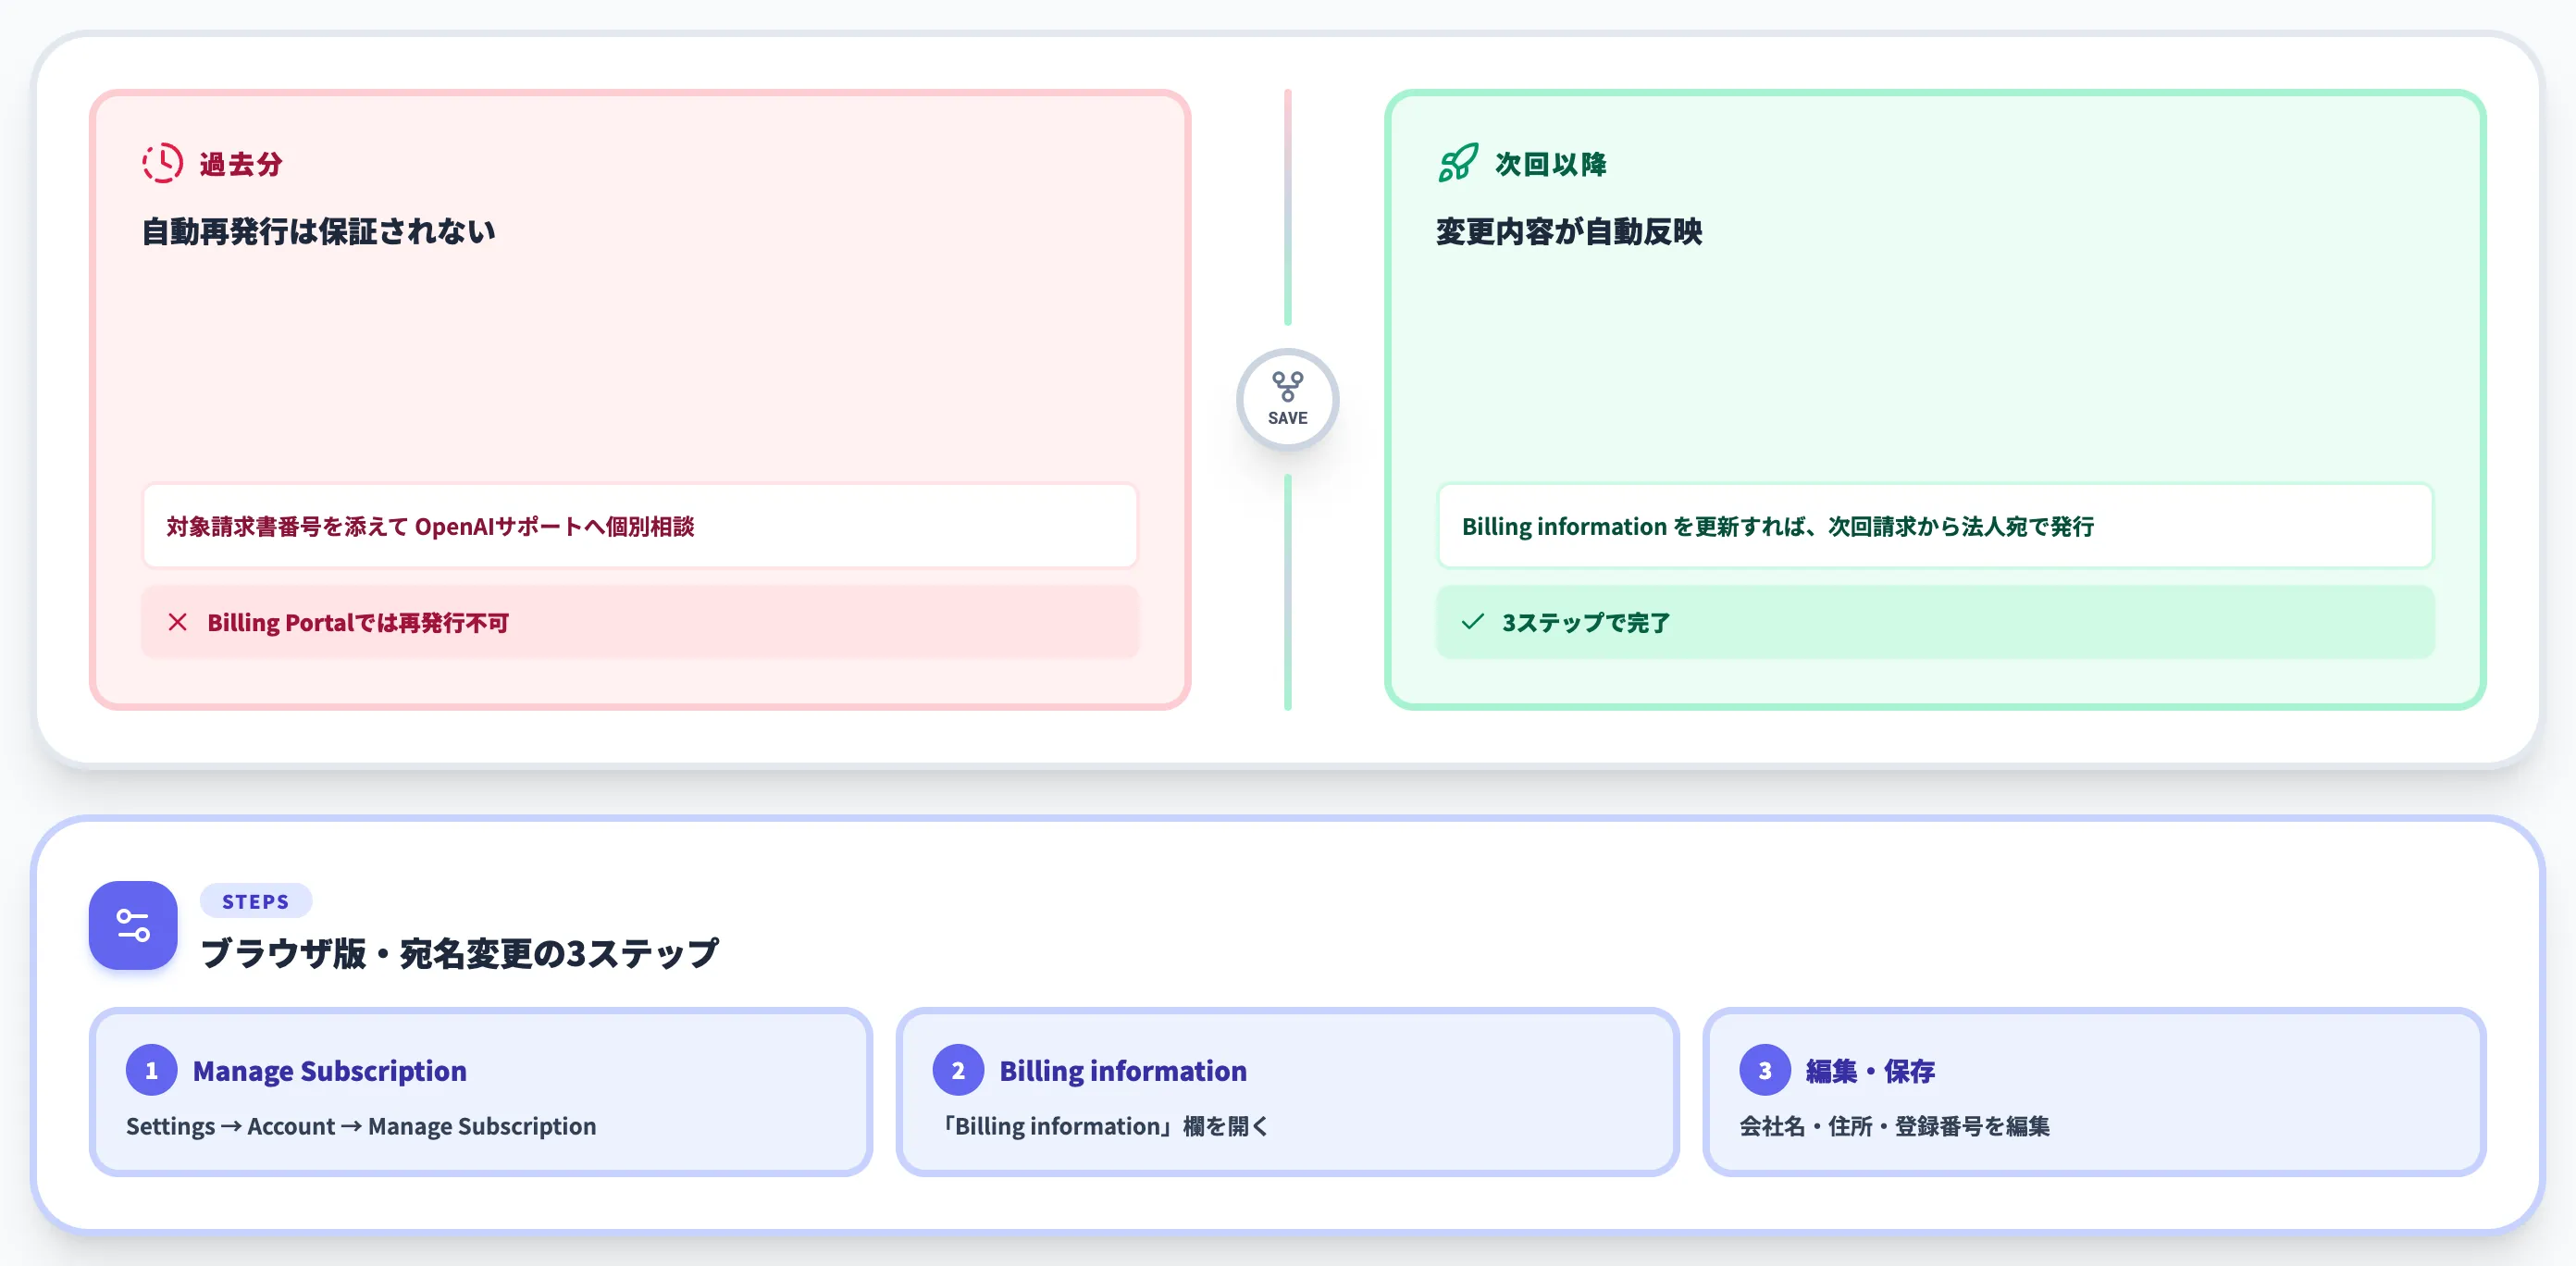Click the X icon beside Billing Portalでは再発行不可
This screenshot has height=1266, width=2576.
pyautogui.click(x=178, y=622)
